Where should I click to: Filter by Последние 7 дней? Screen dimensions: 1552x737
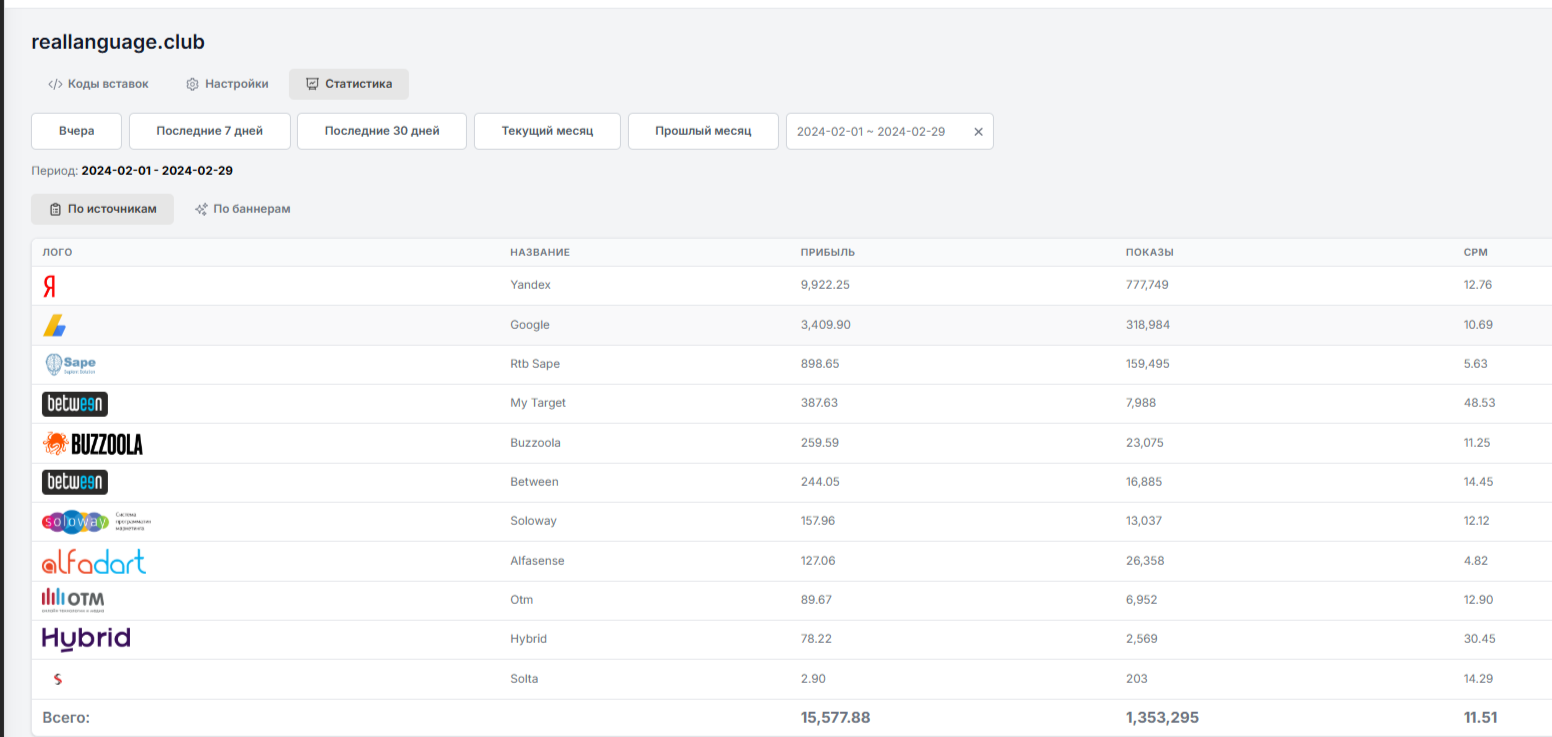(x=210, y=131)
